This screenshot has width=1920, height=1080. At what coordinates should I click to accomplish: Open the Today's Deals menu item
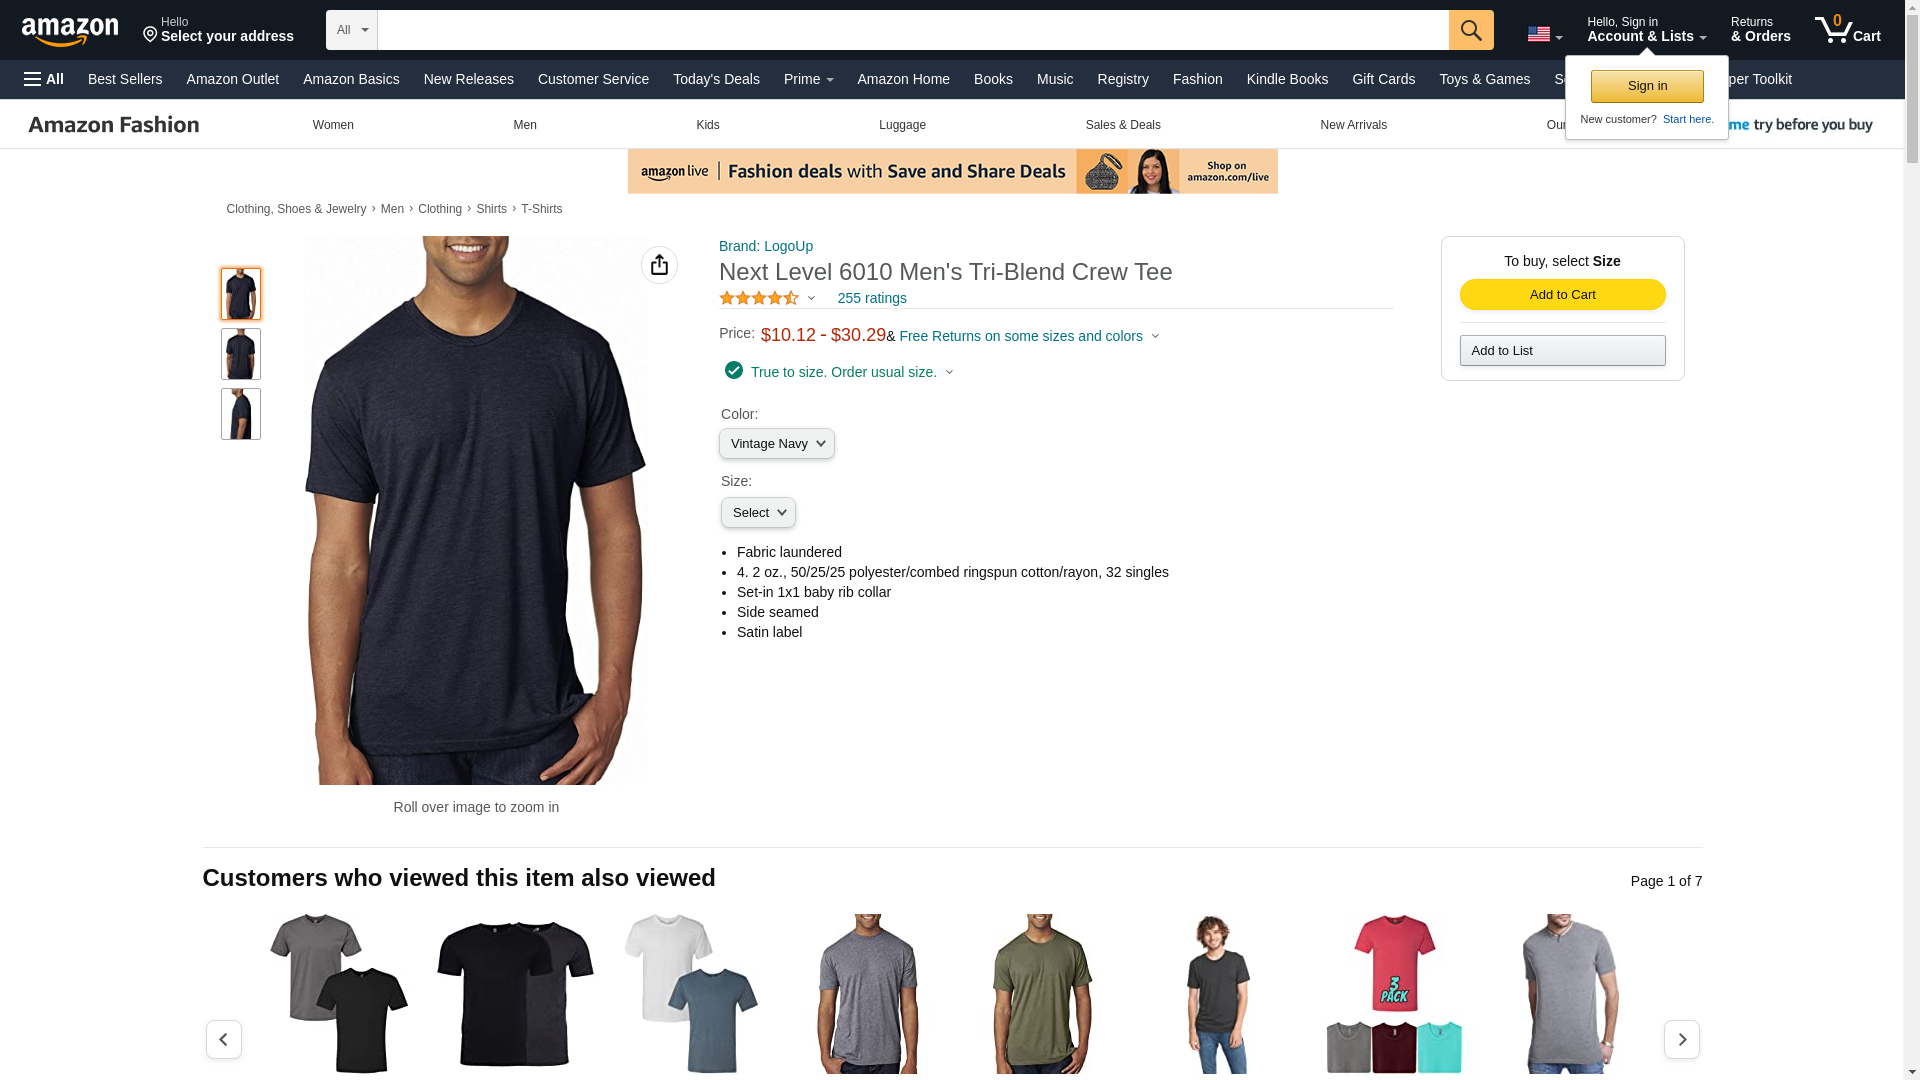click(x=716, y=79)
